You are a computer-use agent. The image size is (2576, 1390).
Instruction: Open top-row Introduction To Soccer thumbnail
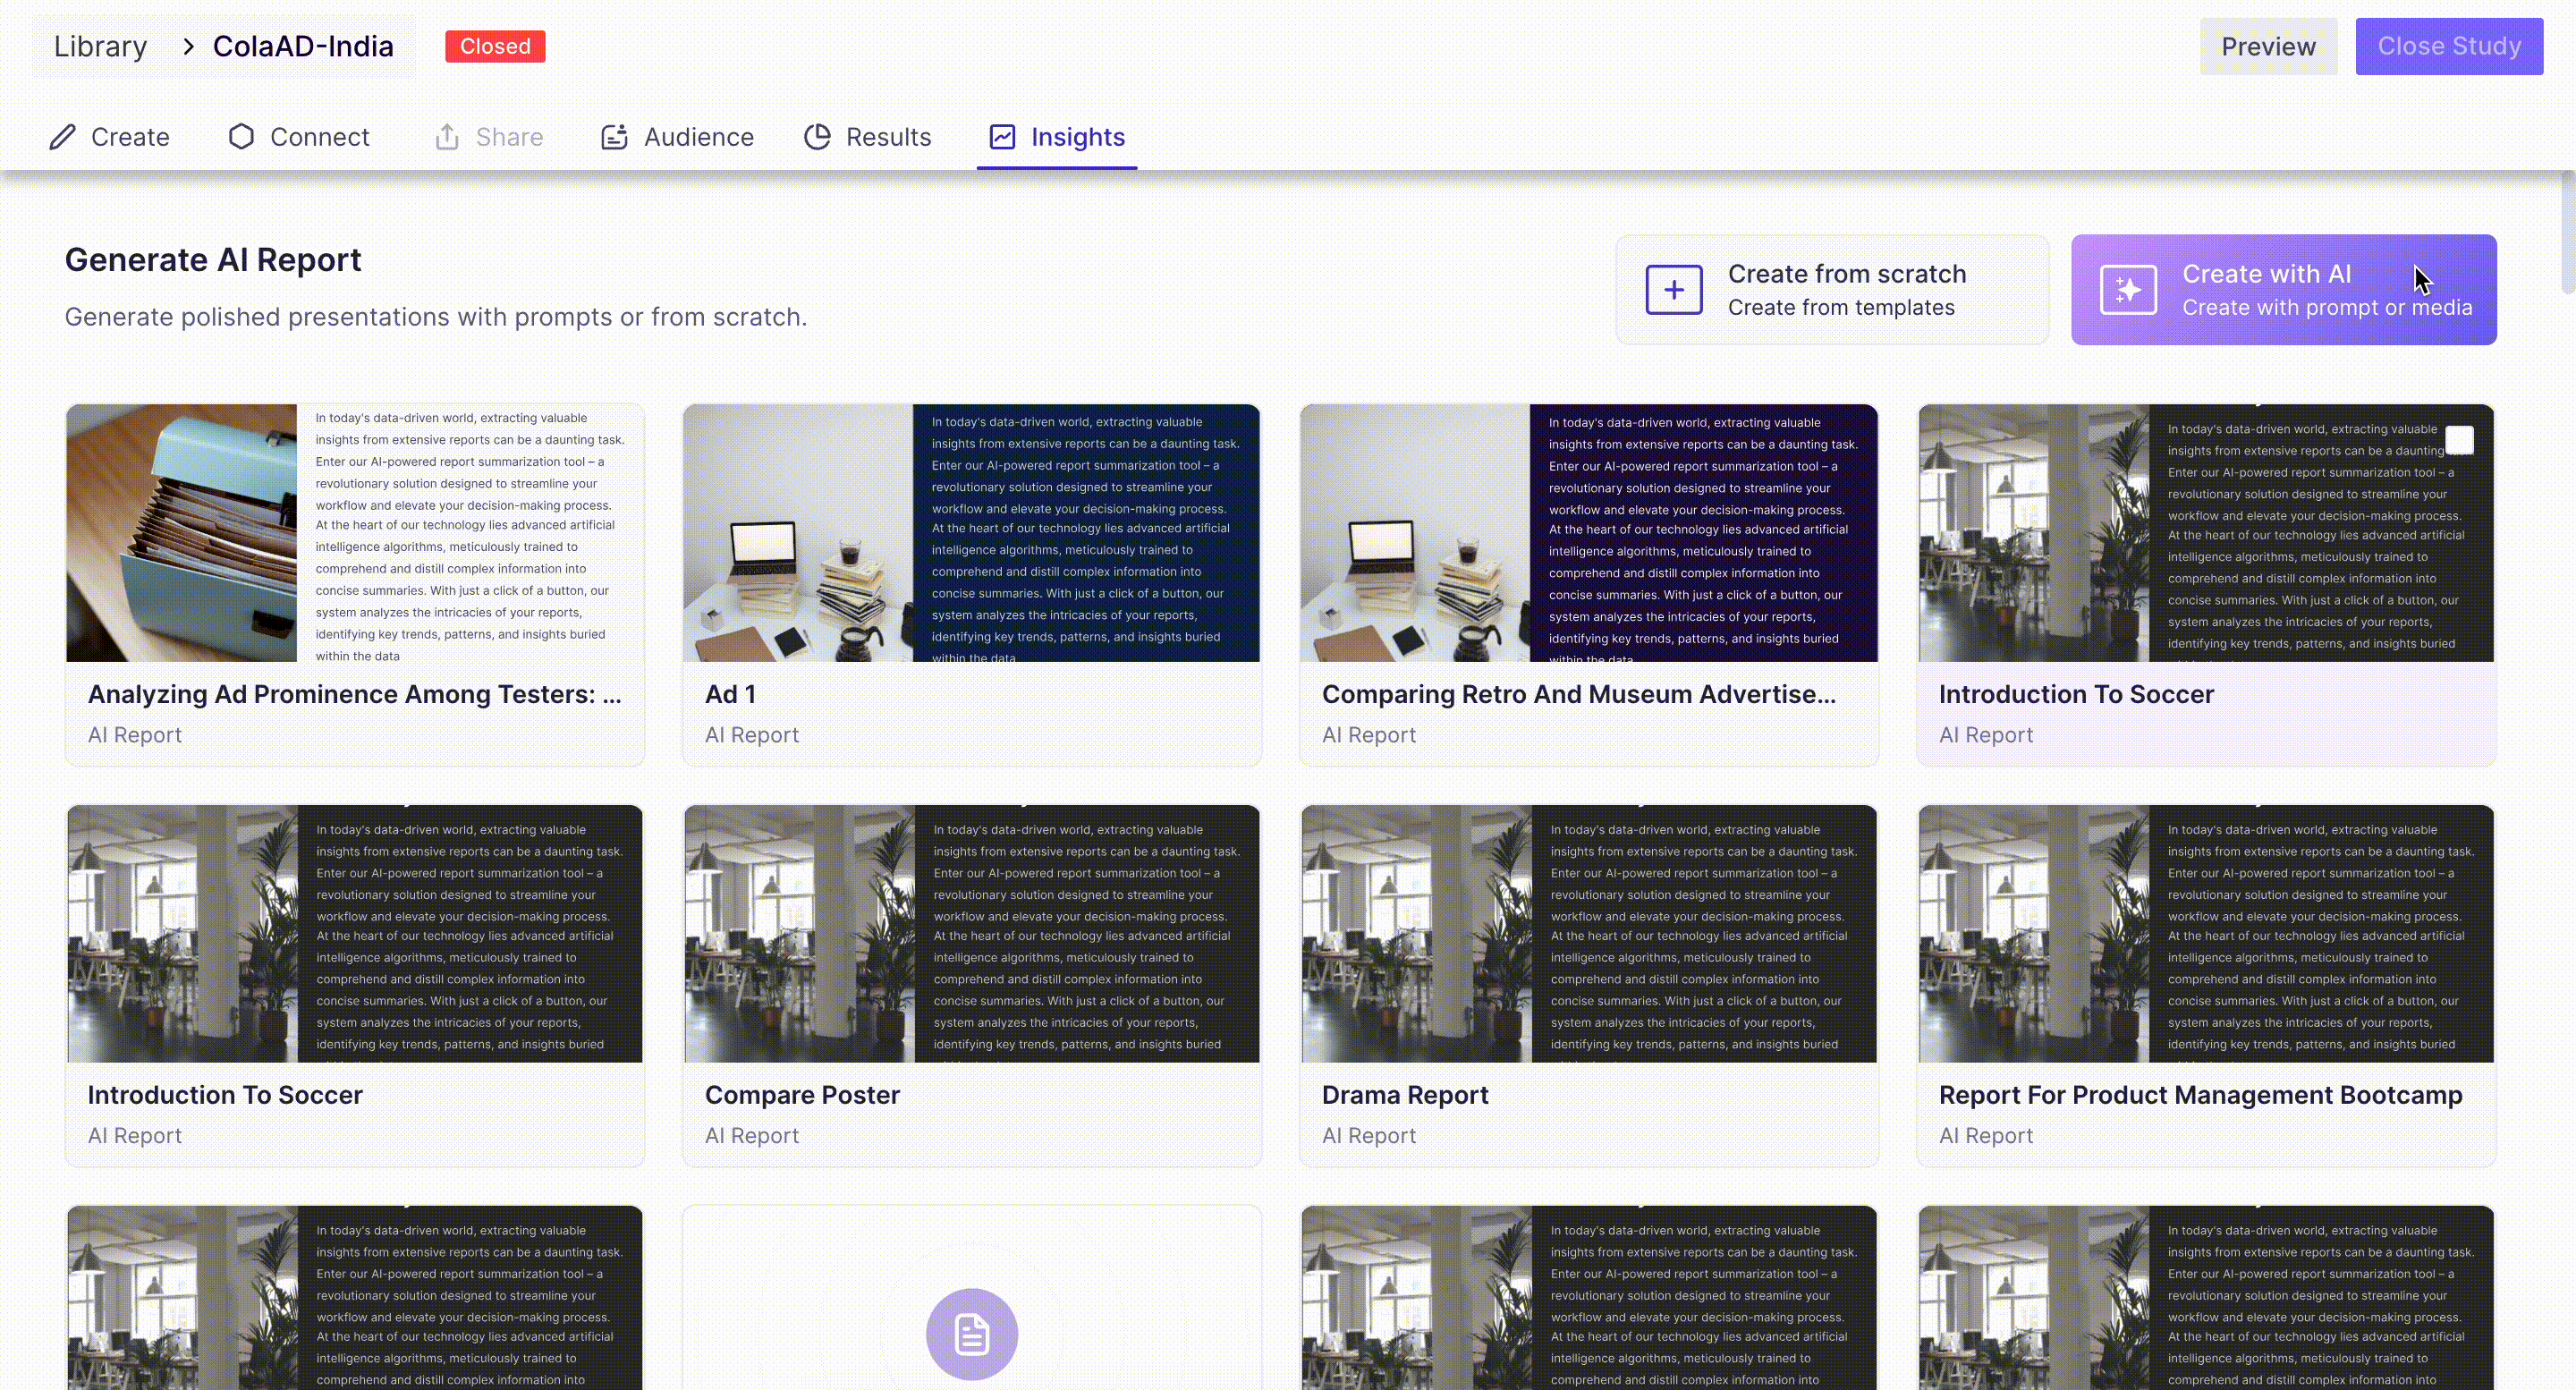2206,533
